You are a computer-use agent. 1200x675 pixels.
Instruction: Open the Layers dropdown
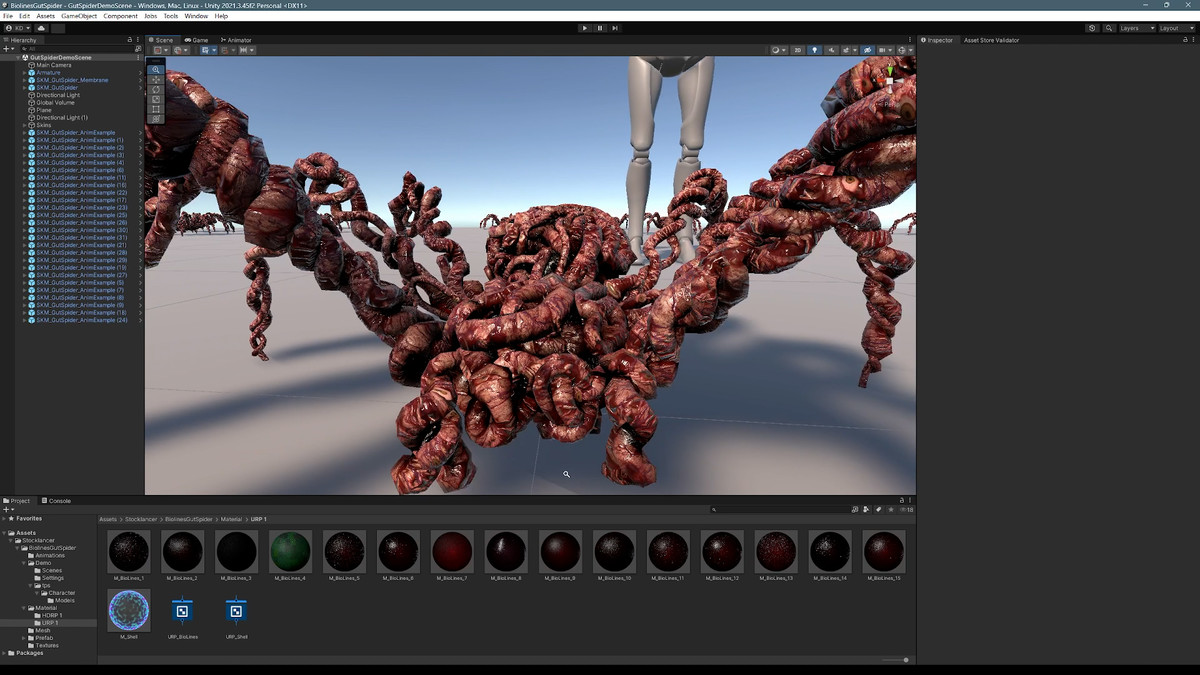[x=1134, y=28]
